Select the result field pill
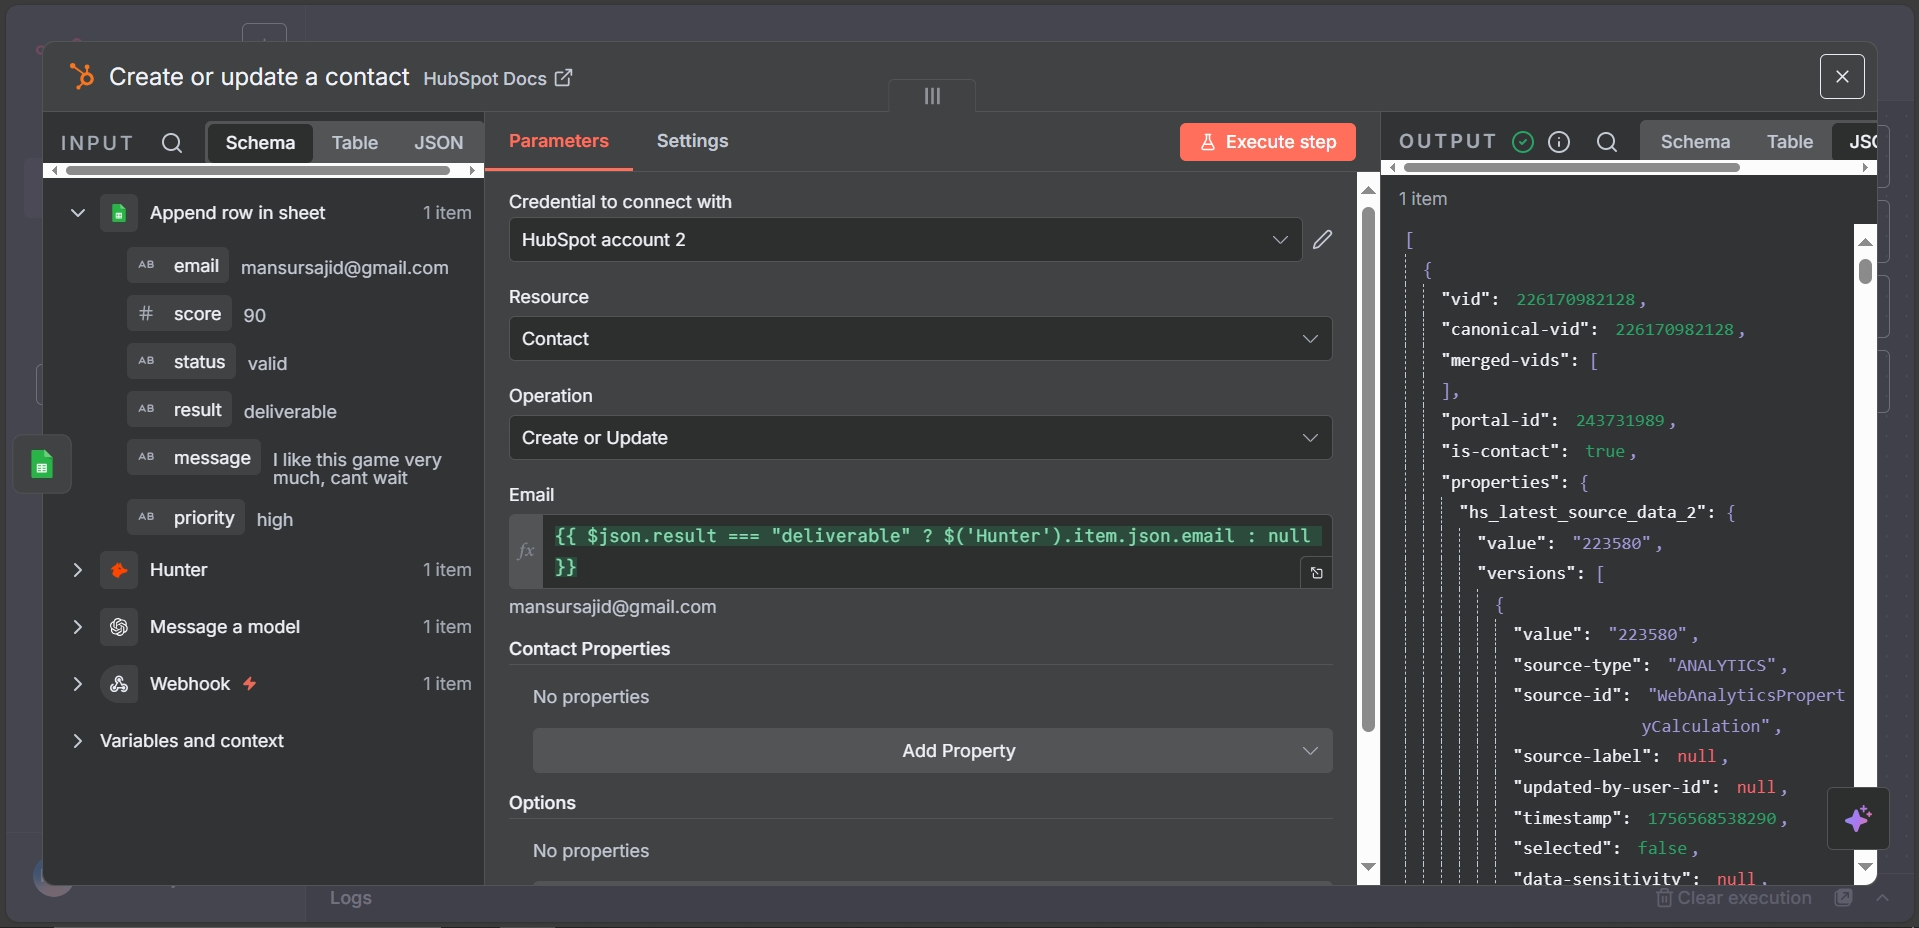This screenshot has width=1919, height=928. coord(180,410)
